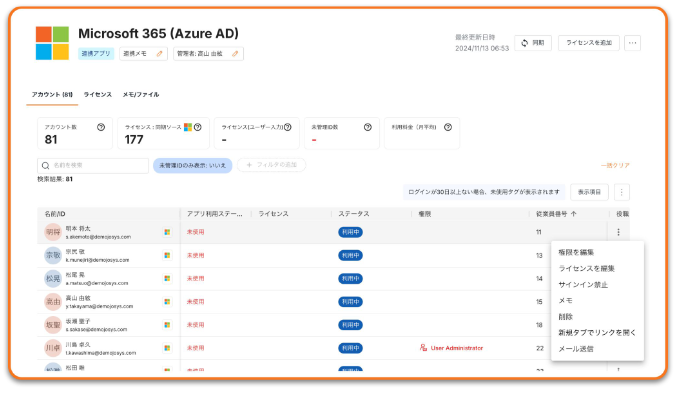Switch to the アカウント (81) tab
677x396 pixels.
pyautogui.click(x=52, y=95)
